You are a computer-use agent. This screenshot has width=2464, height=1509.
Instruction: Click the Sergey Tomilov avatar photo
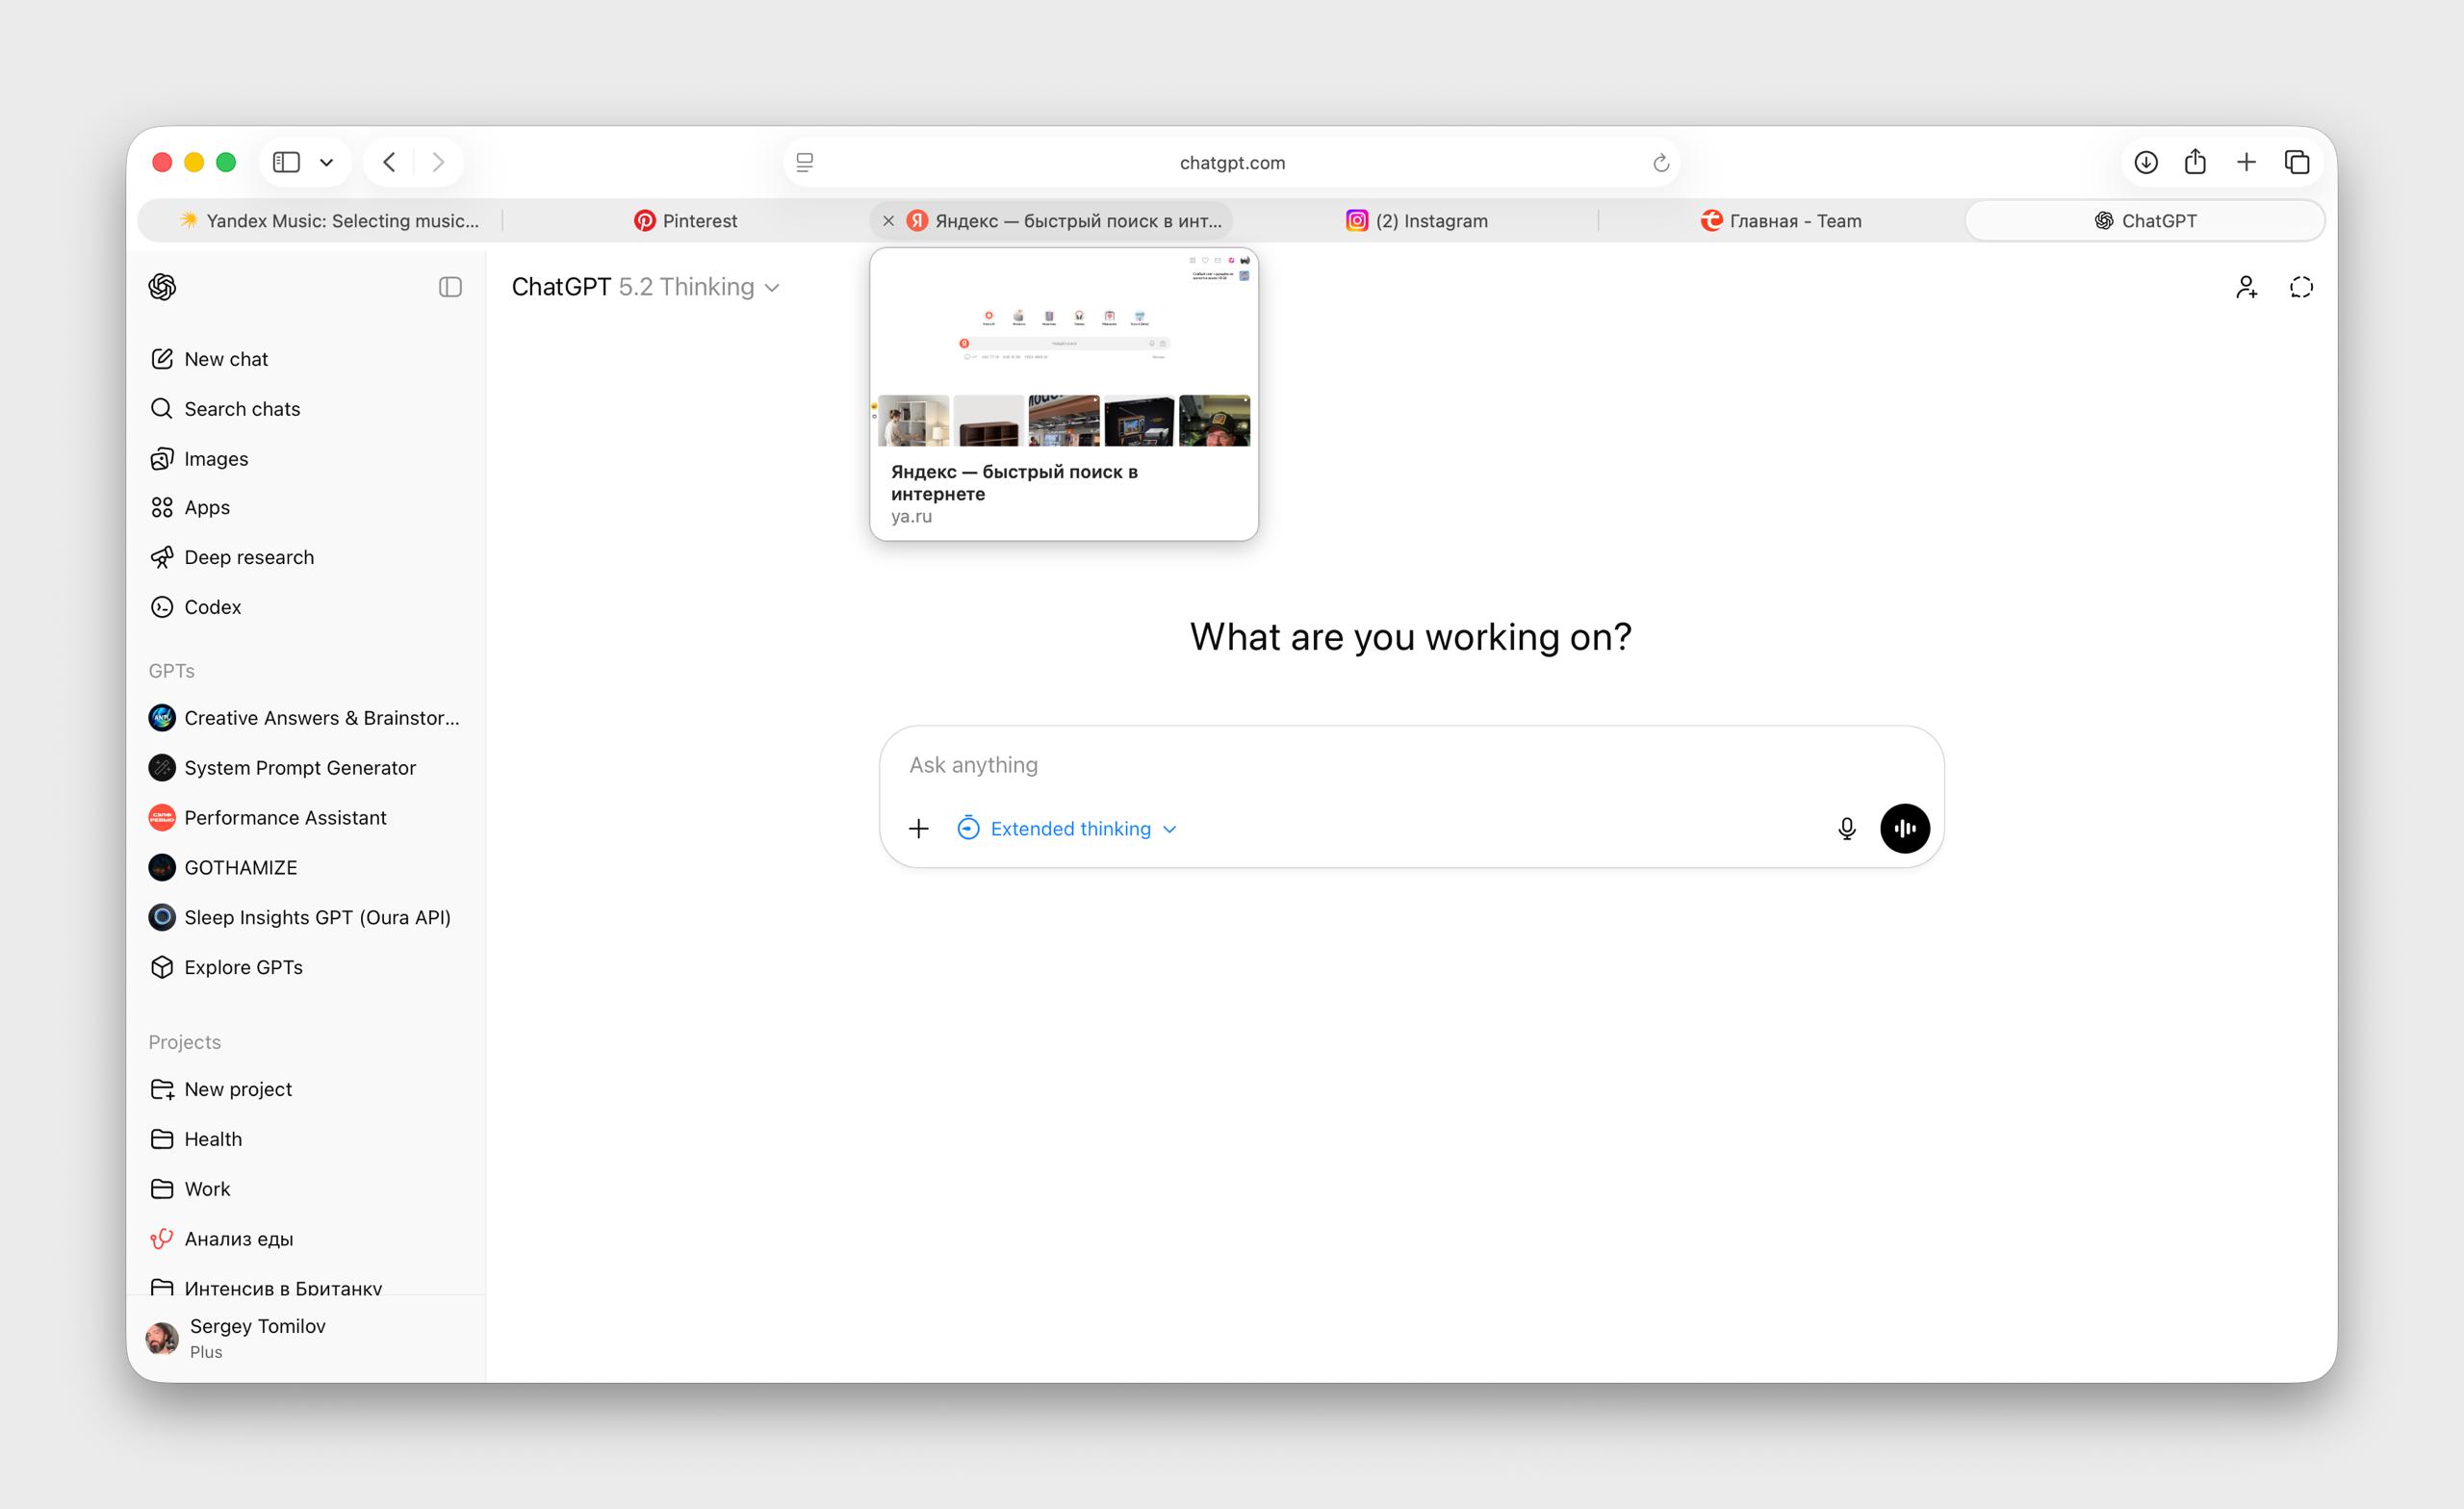point(162,1338)
